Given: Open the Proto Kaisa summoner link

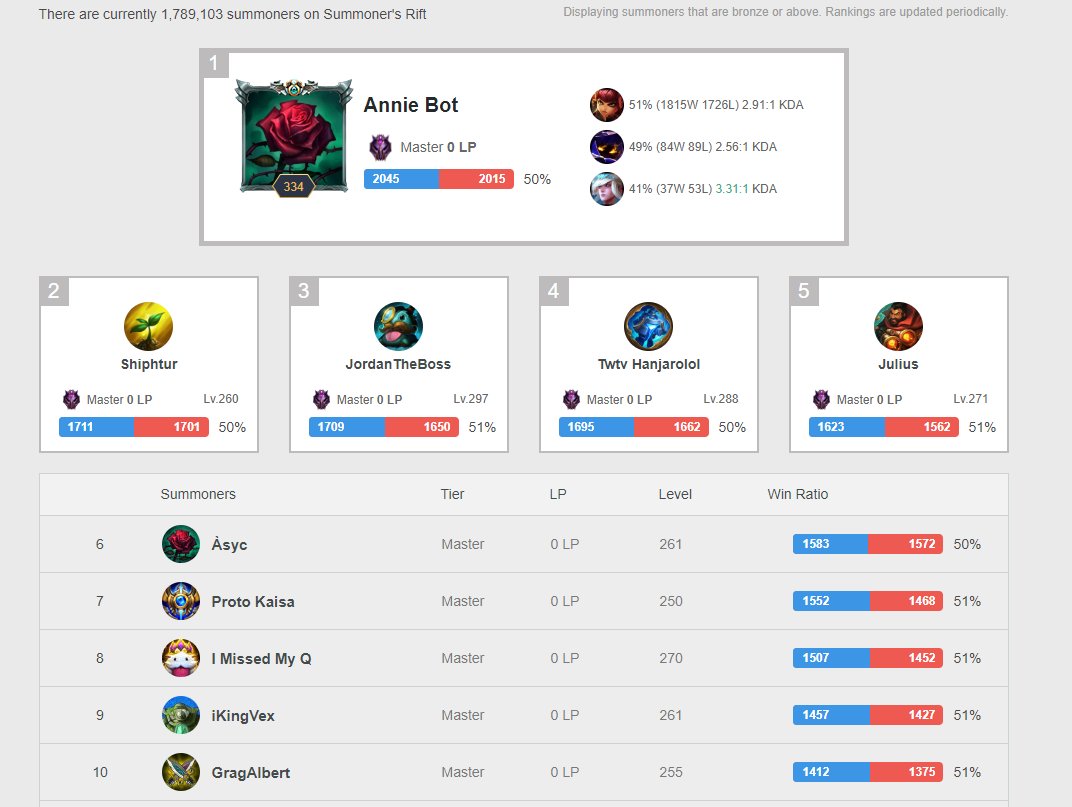Looking at the screenshot, I should pos(253,602).
